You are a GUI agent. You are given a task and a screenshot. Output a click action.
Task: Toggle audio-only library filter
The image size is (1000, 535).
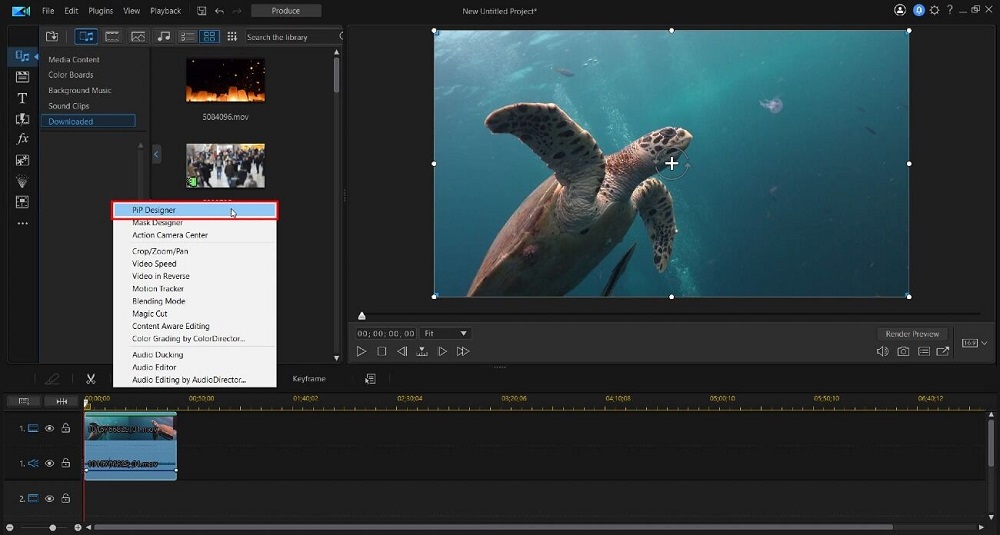point(164,36)
